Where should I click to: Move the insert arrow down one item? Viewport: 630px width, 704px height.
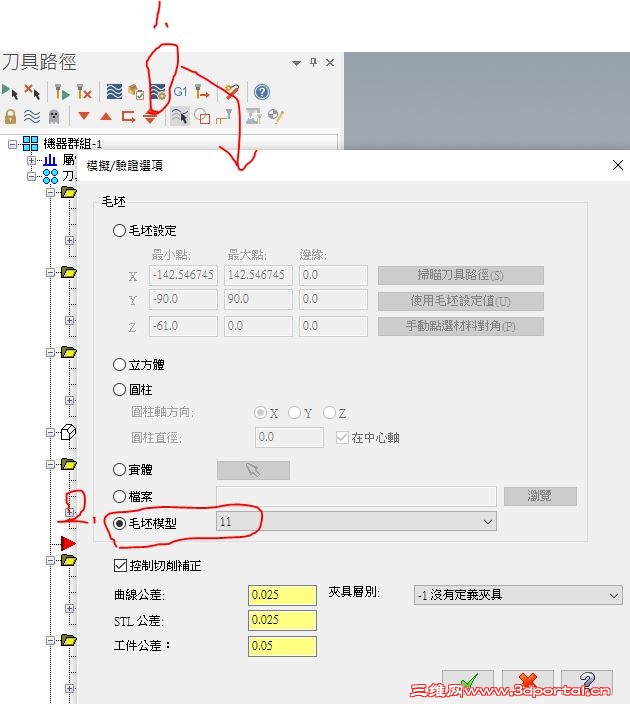click(x=84, y=116)
